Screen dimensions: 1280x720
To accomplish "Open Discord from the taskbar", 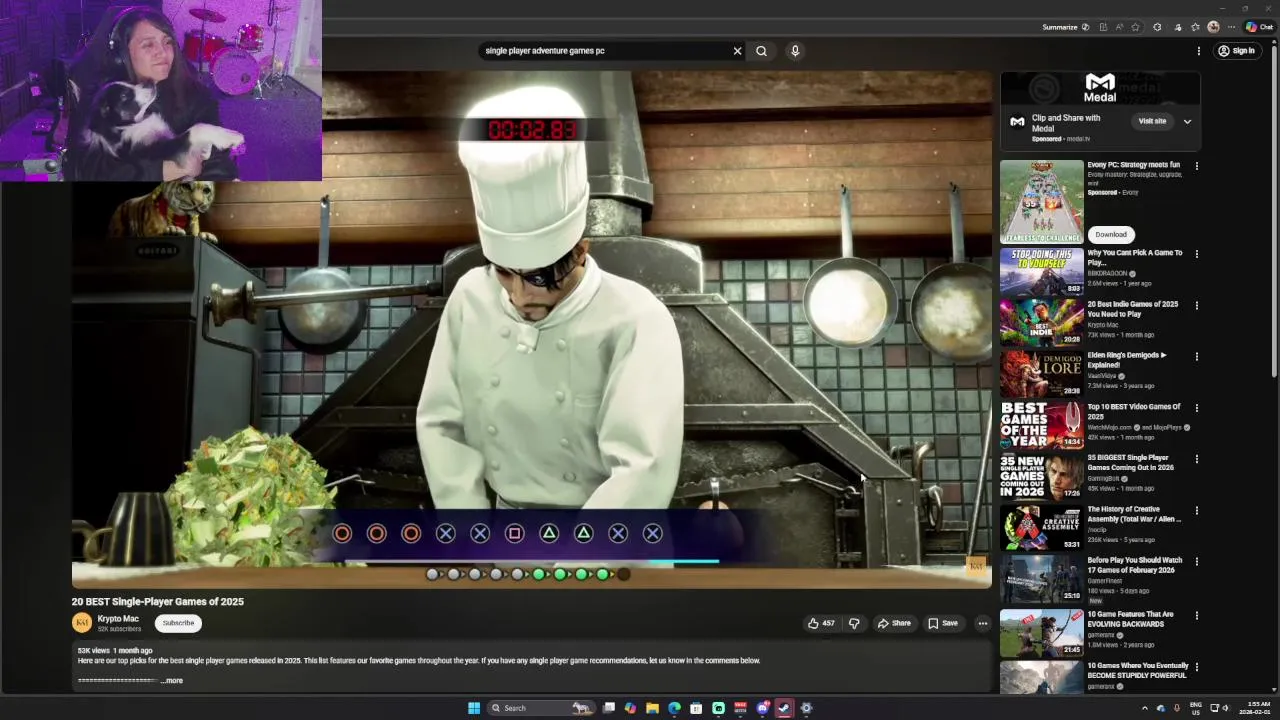I will 762,708.
